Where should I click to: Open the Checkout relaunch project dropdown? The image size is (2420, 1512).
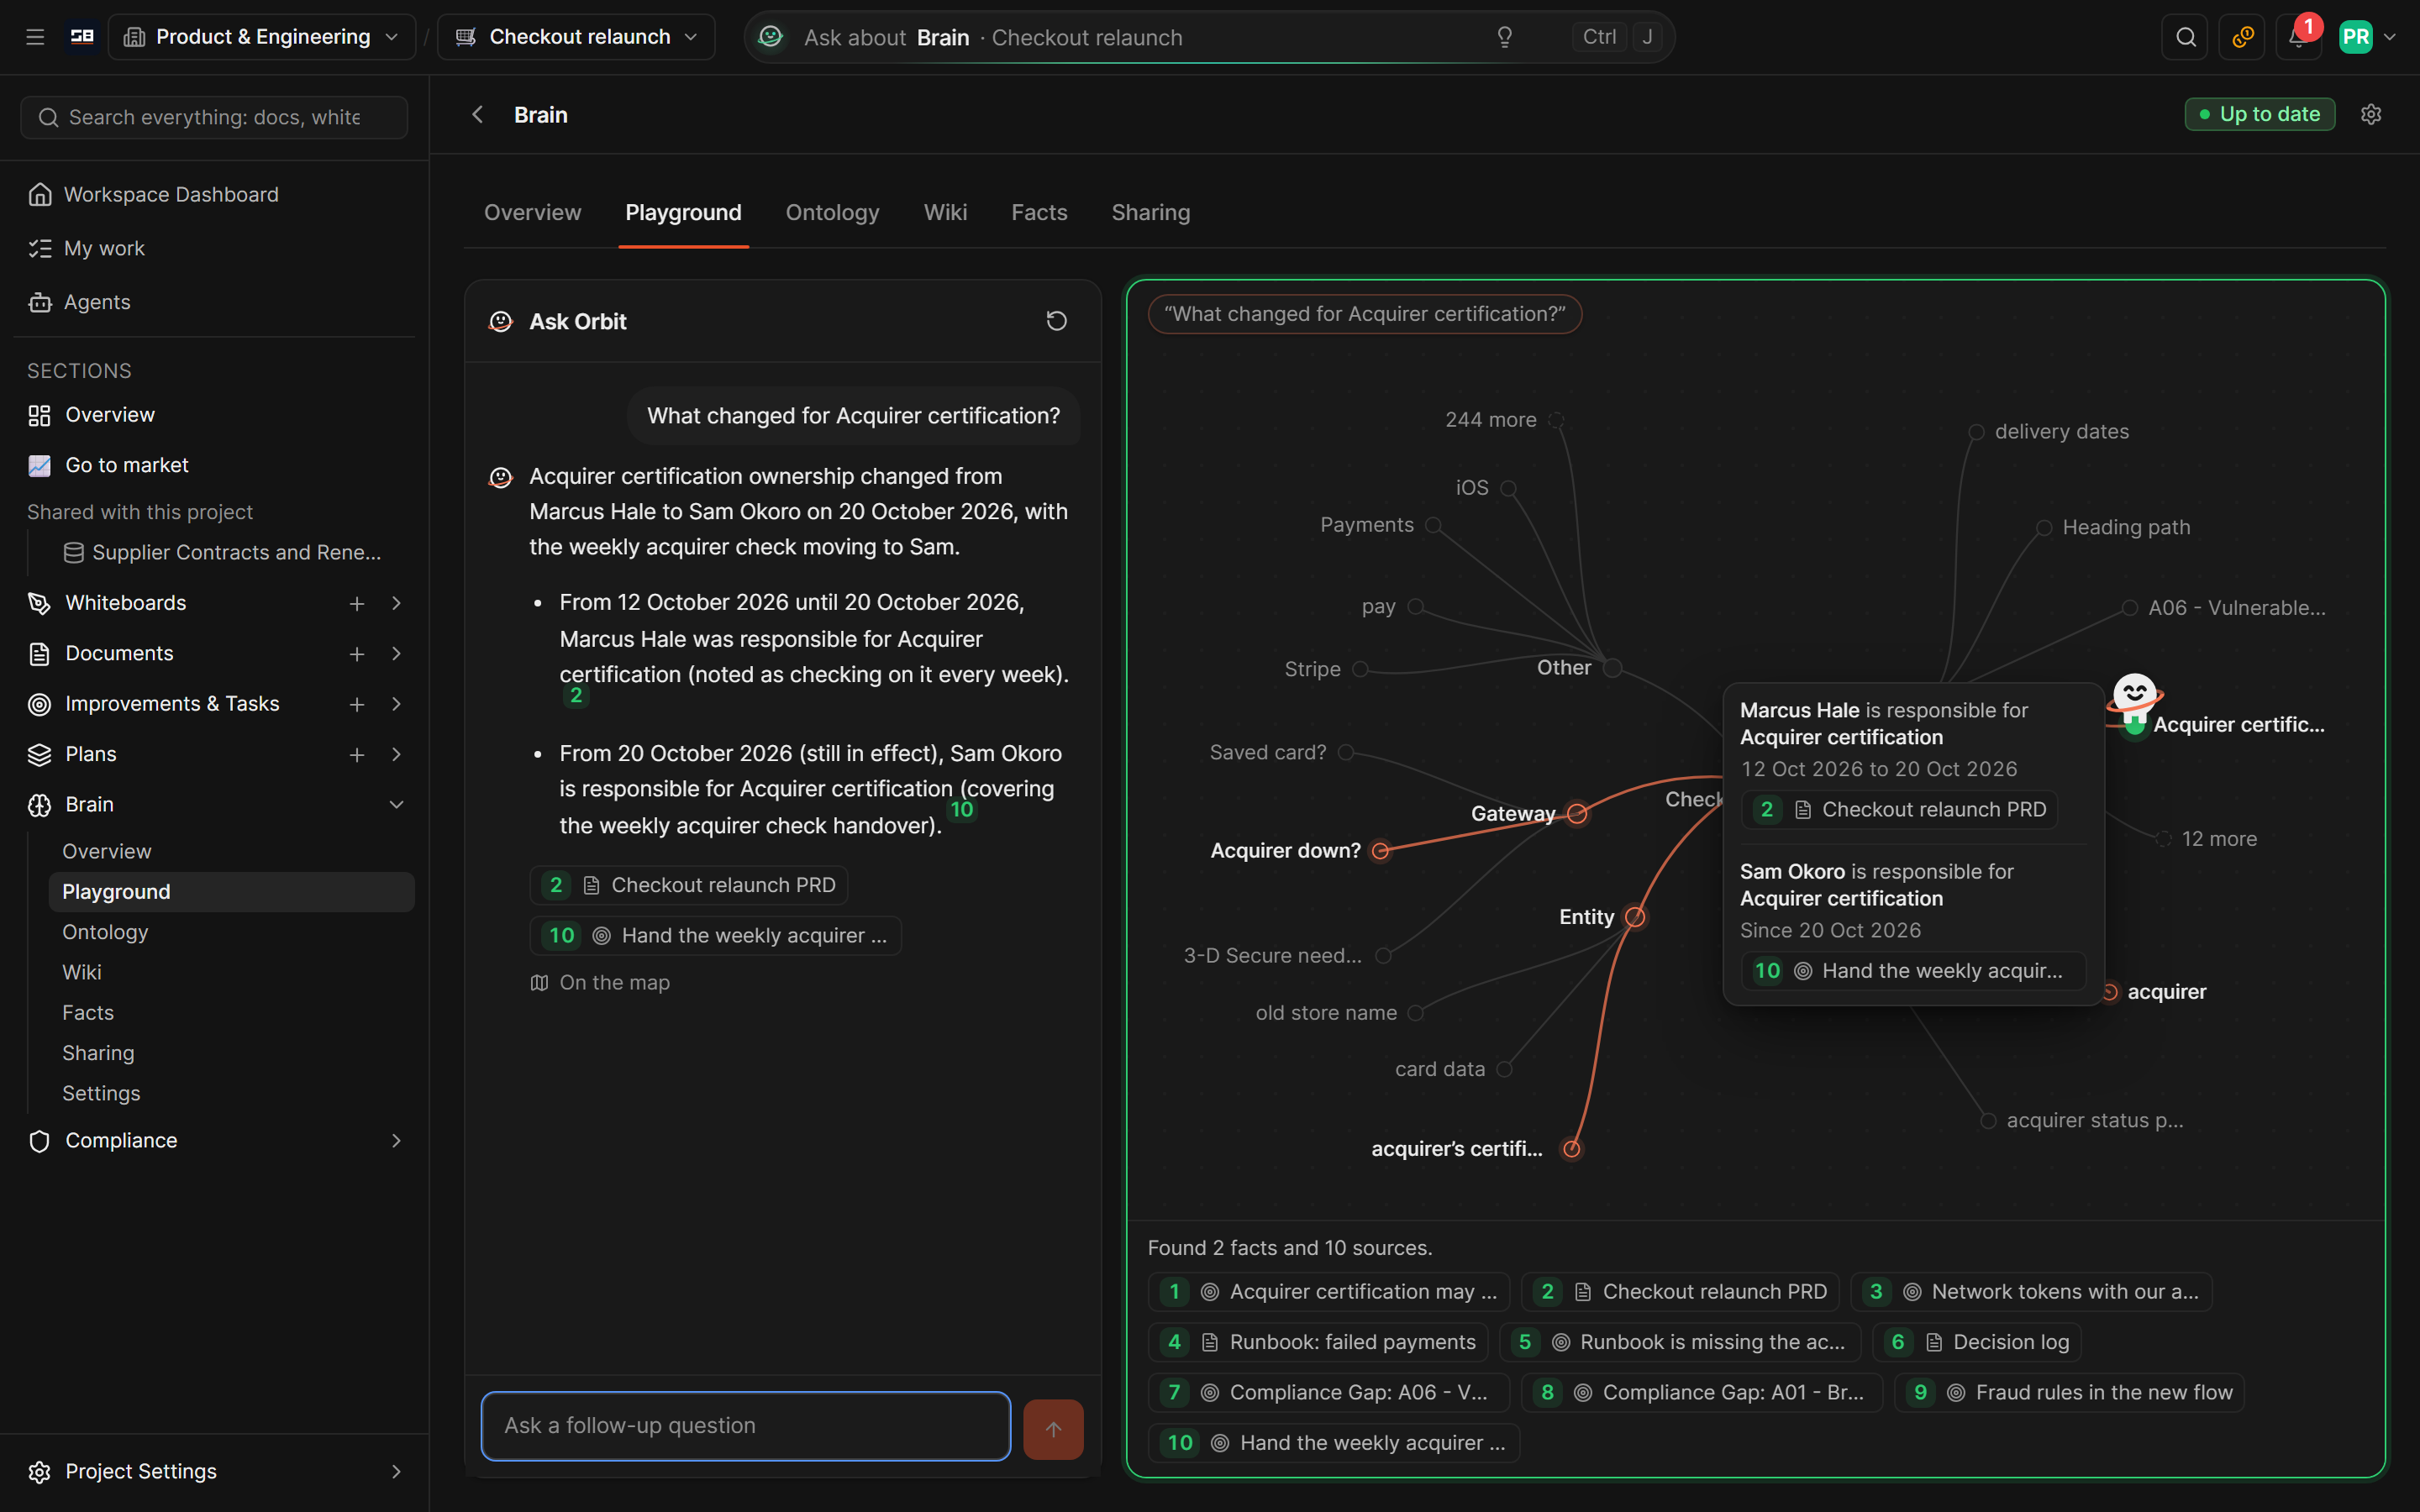(577, 37)
